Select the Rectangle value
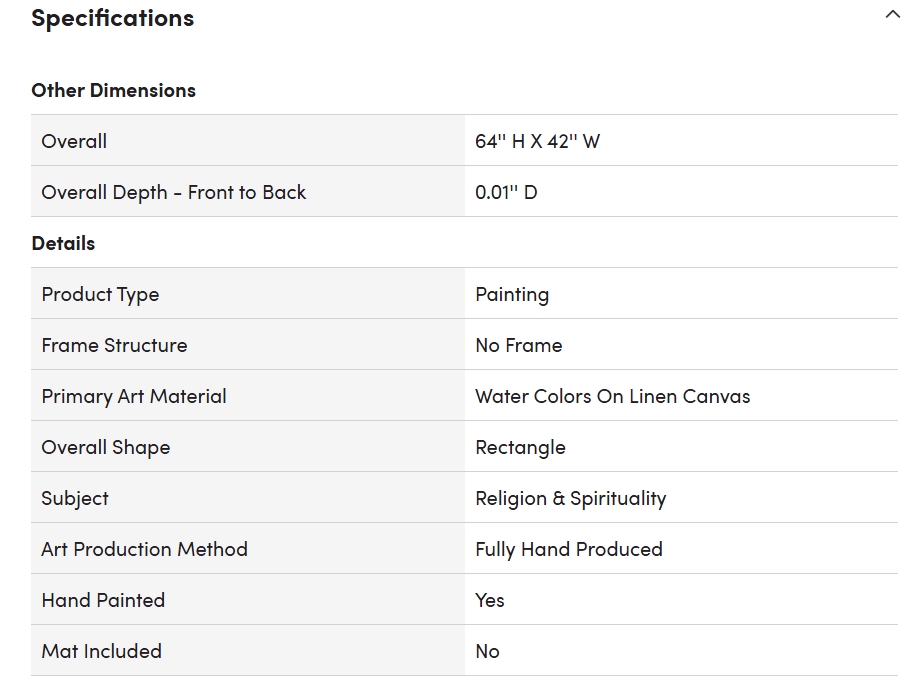Image resolution: width=907 pixels, height=695 pixels. (520, 447)
